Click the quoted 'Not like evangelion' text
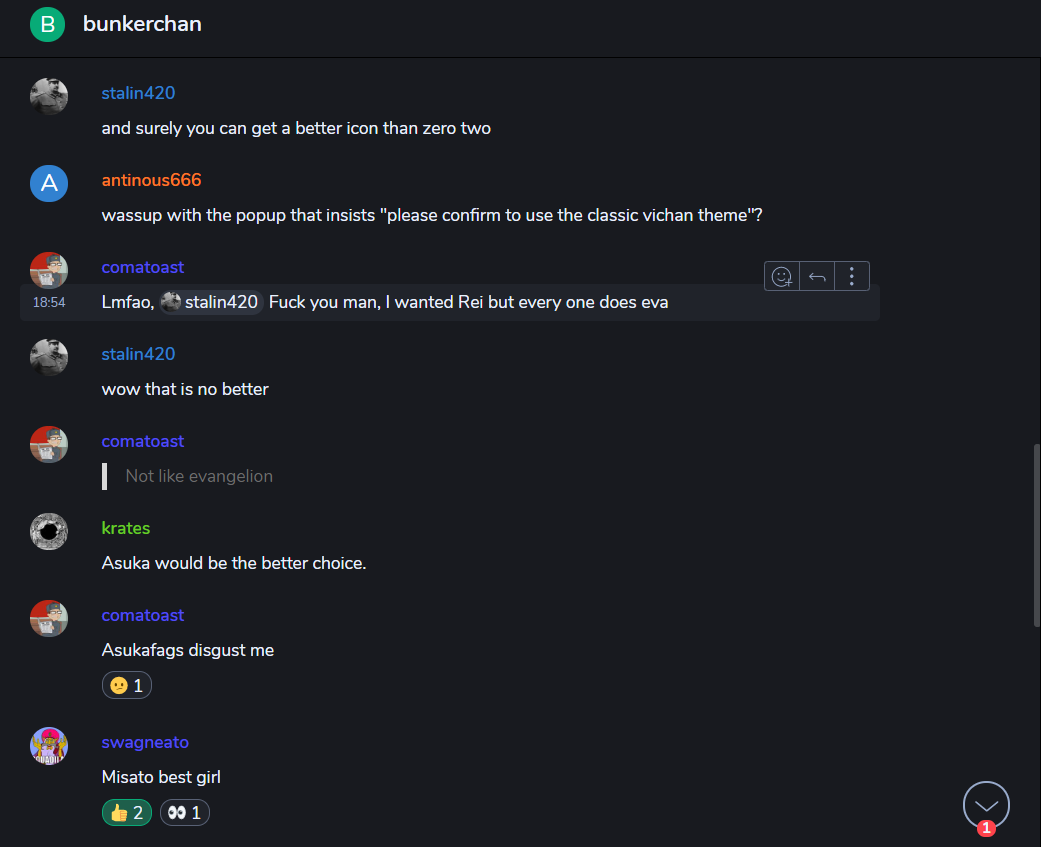The height and width of the screenshot is (847, 1041). (199, 476)
